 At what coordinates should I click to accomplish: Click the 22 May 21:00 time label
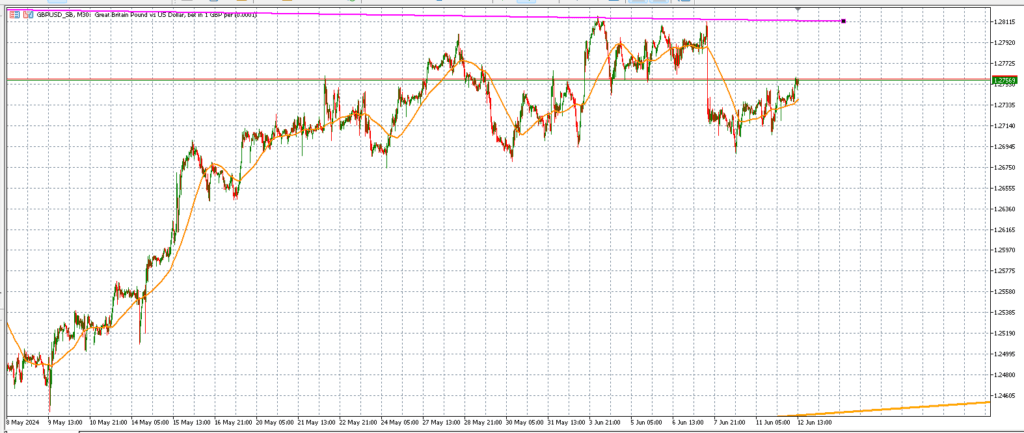point(357,422)
